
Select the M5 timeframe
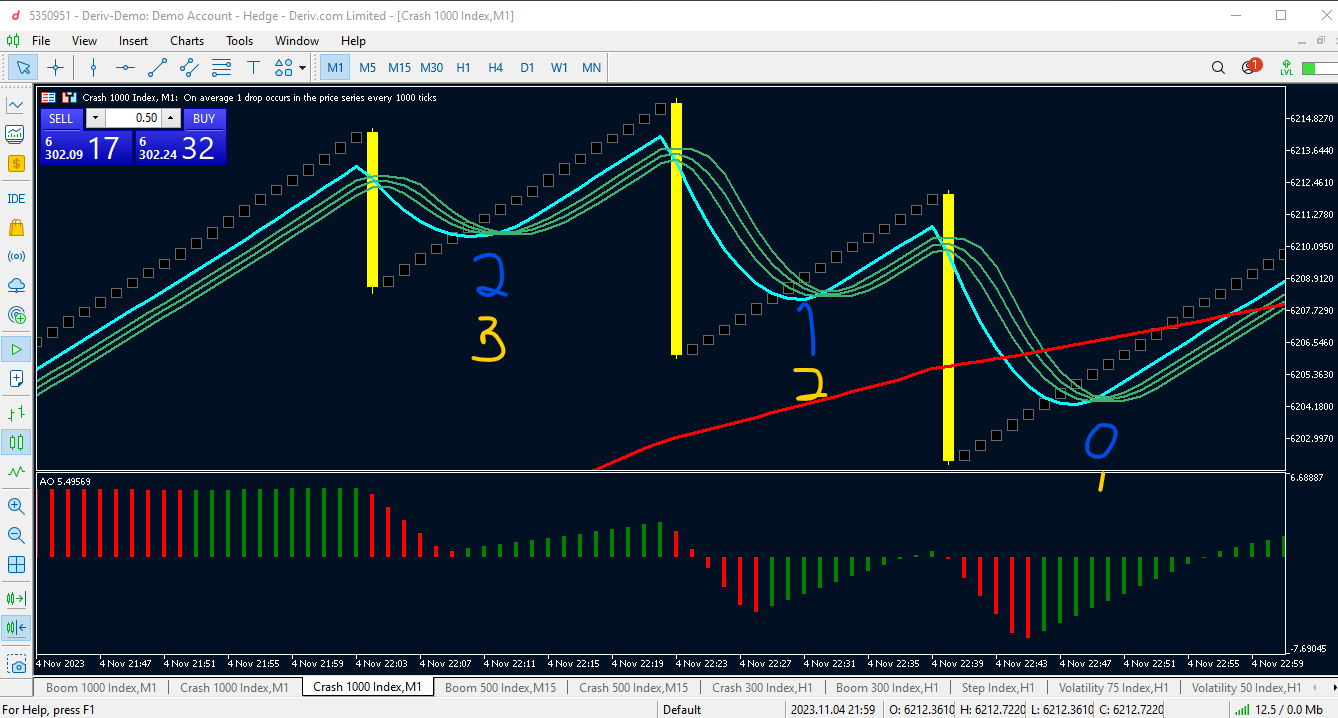point(367,68)
